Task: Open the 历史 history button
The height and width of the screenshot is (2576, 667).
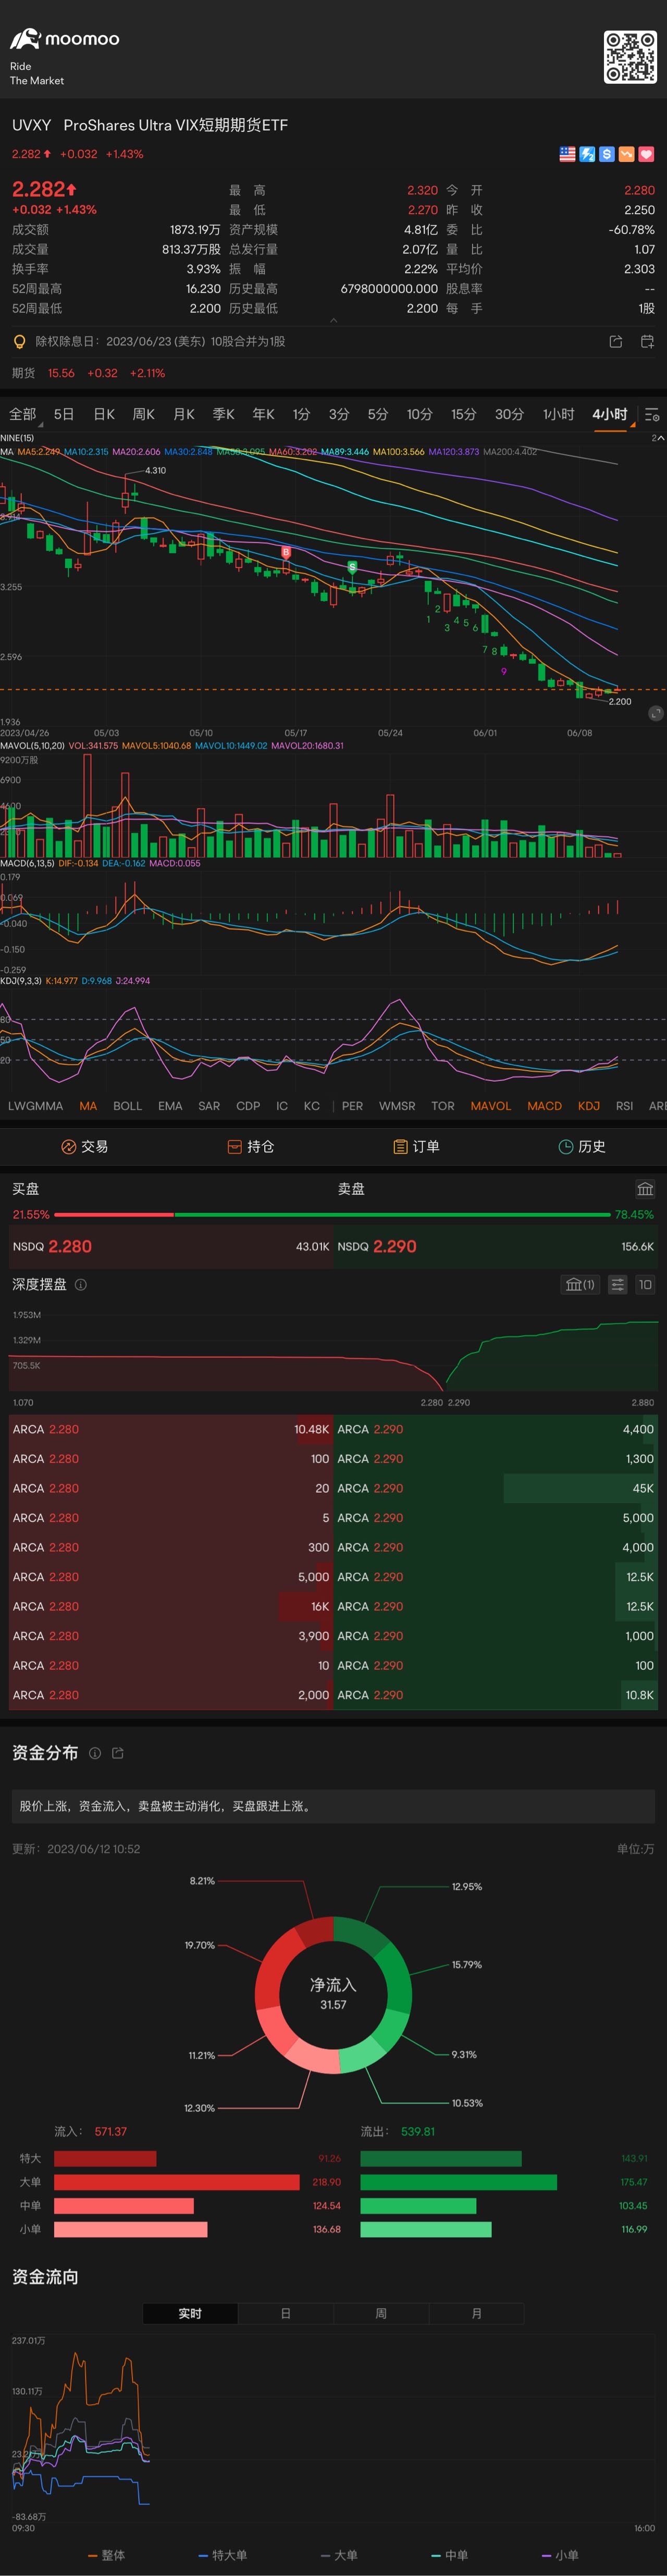Action: (582, 1147)
